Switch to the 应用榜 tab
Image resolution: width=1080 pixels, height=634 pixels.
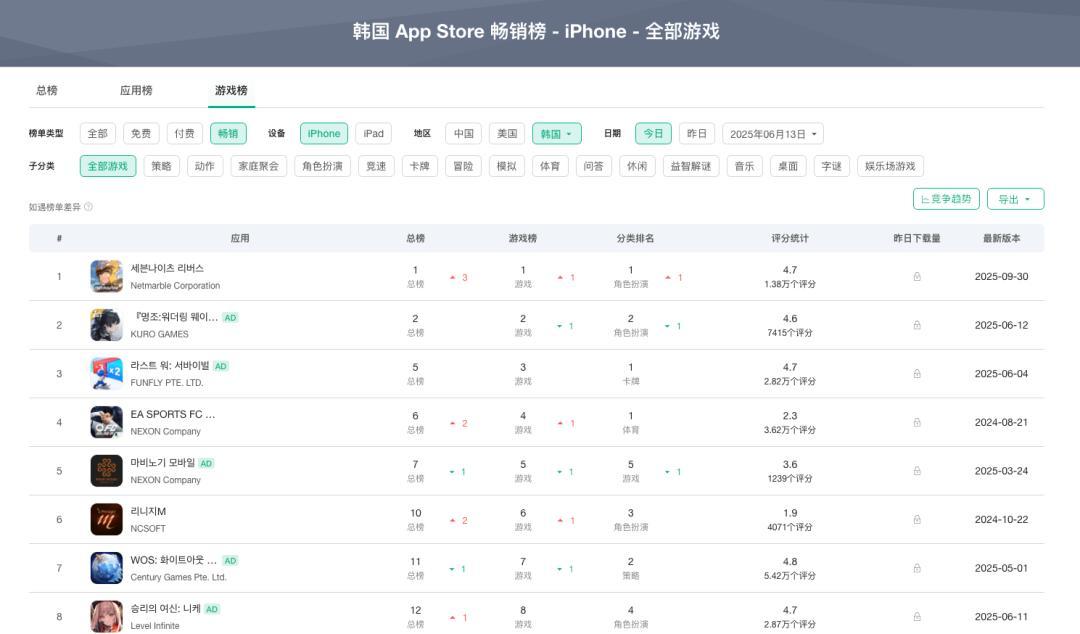tap(136, 90)
